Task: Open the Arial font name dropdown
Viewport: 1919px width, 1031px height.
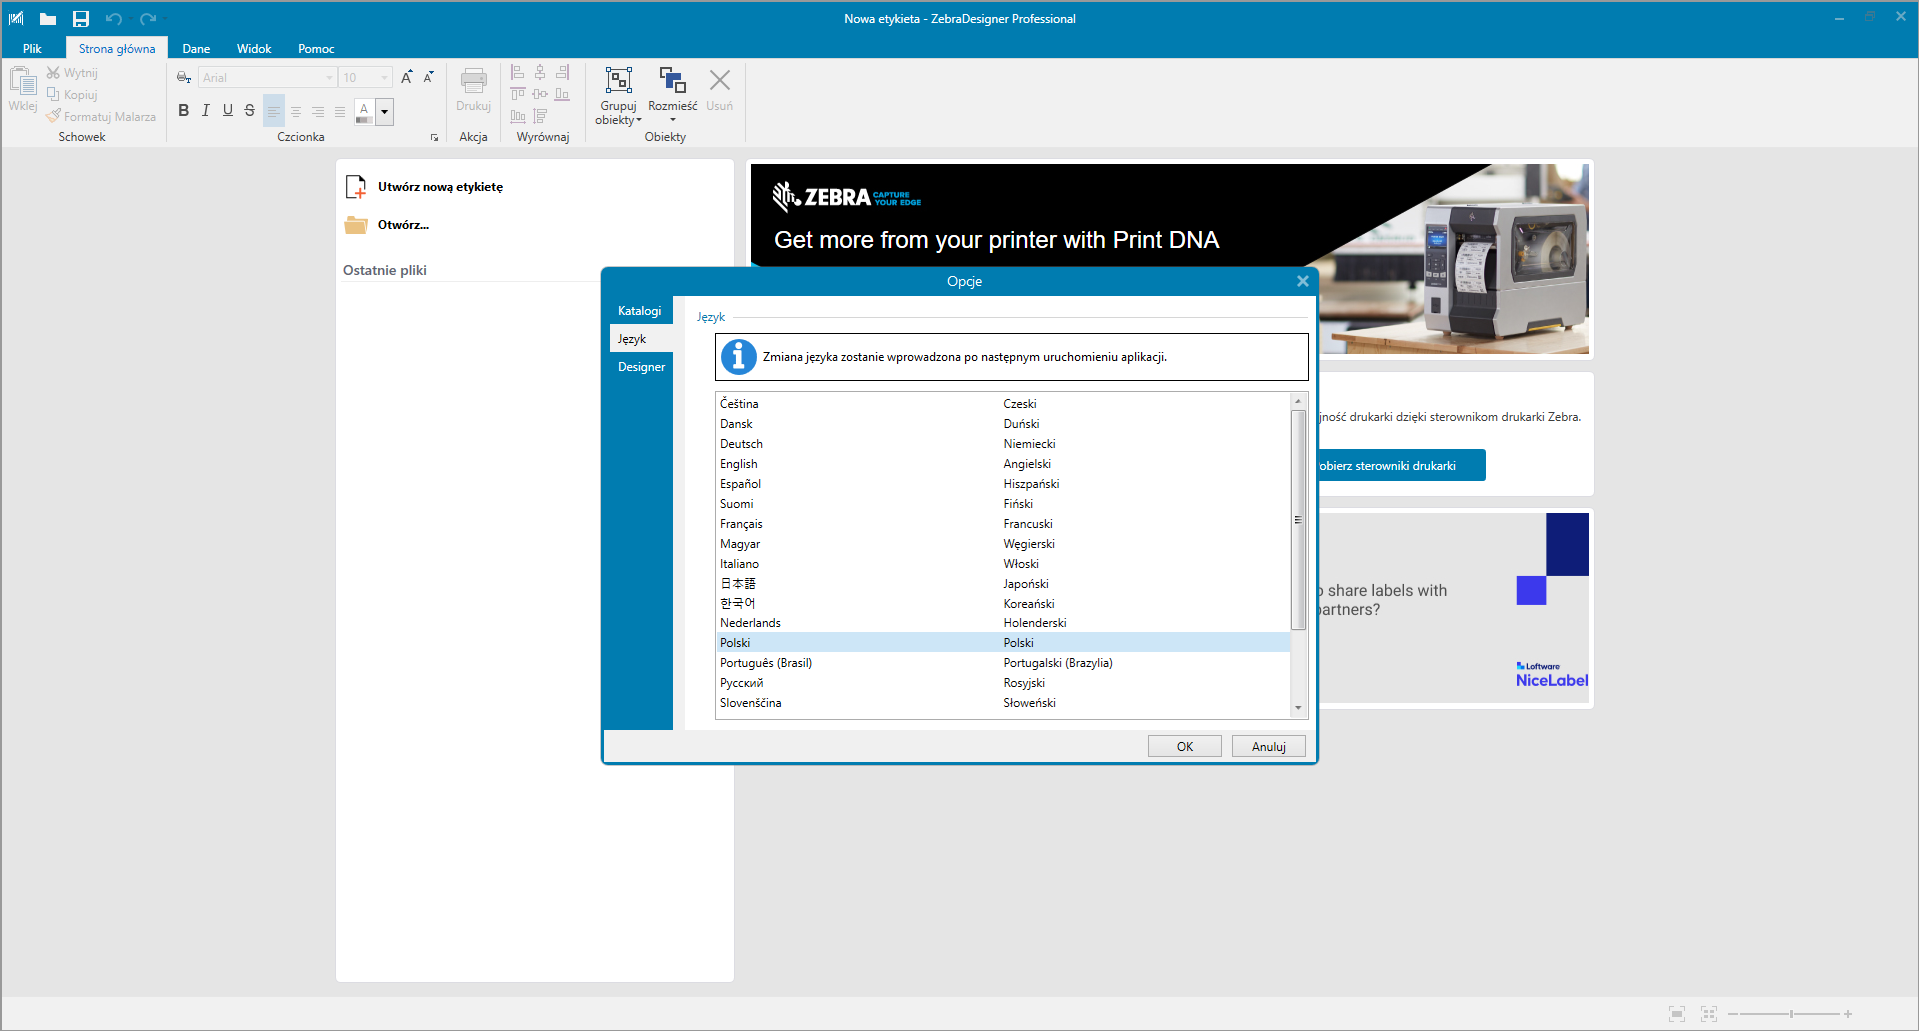Action: (x=329, y=77)
